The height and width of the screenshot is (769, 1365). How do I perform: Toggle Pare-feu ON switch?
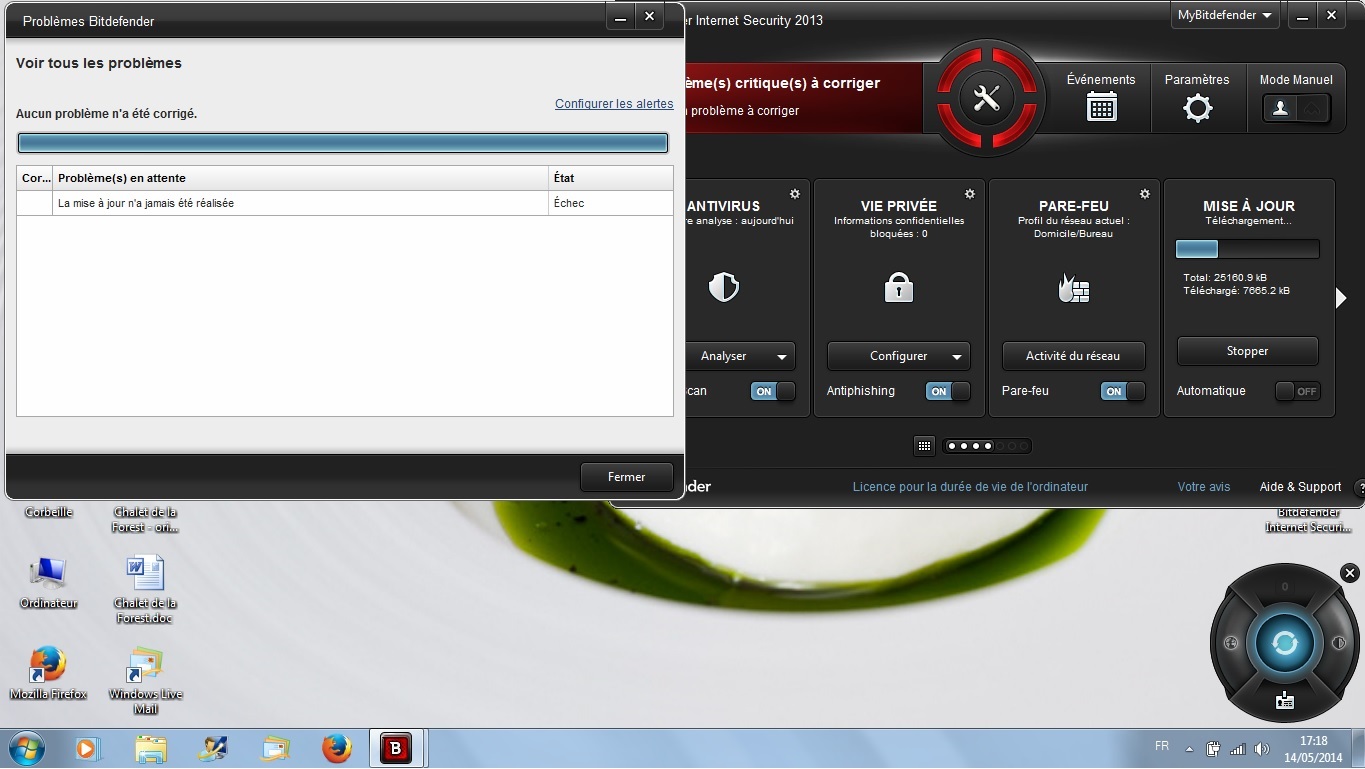pos(1123,392)
